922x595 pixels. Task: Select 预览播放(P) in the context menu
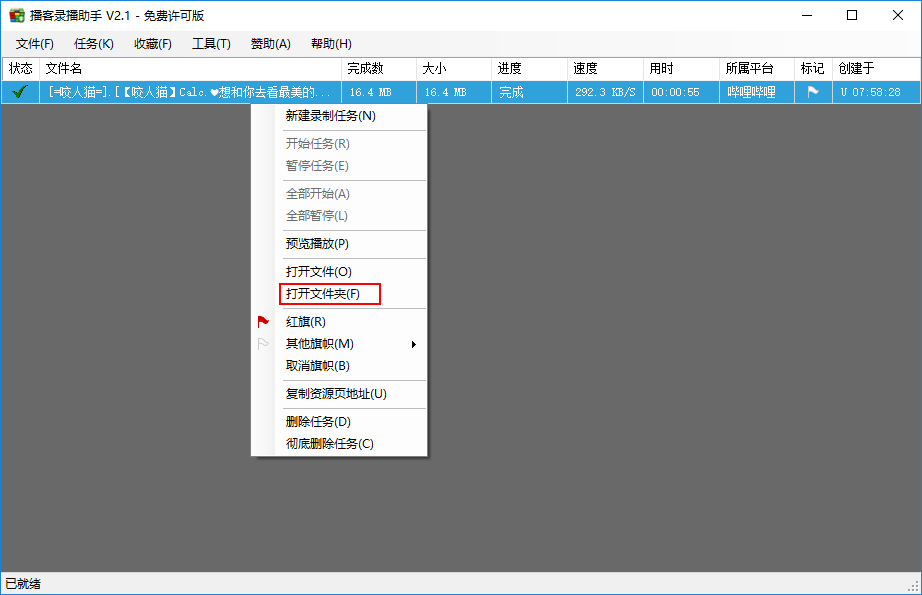317,244
